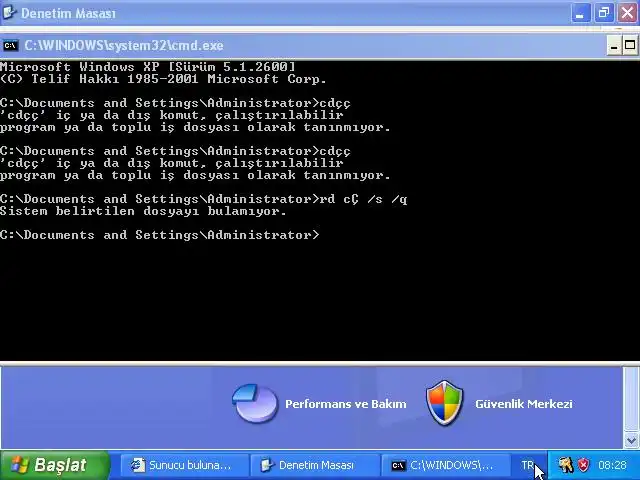Maximize the cmd.exe window
Screen dimensions: 640x480
(x=630, y=45)
